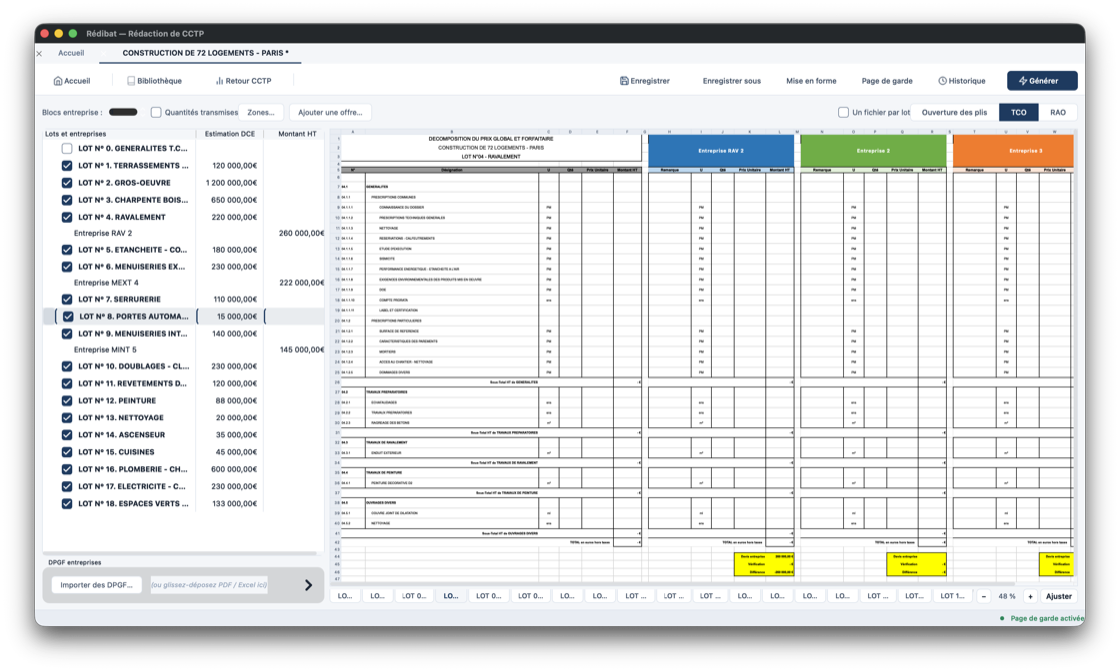Click the 222 000,00€ Montant HT value

tap(301, 283)
